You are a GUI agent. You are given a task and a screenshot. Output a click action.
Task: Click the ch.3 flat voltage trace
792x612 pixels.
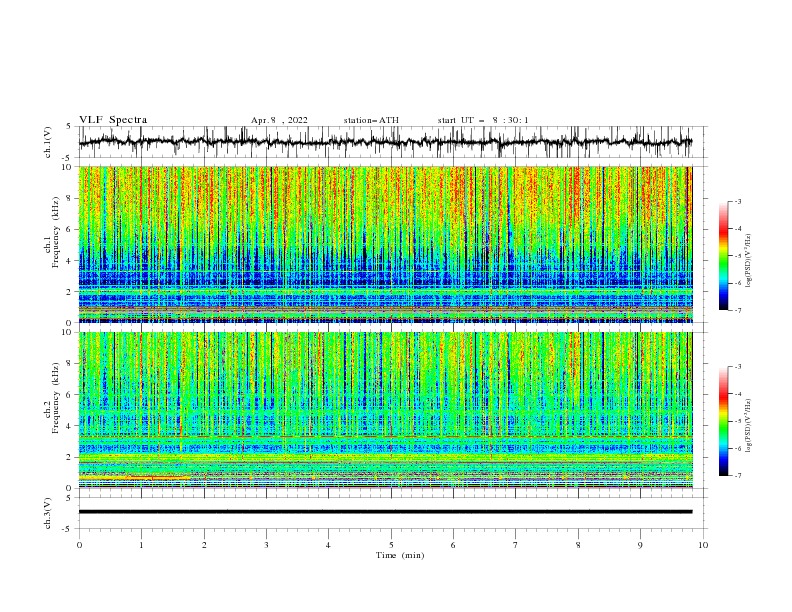coord(385,512)
